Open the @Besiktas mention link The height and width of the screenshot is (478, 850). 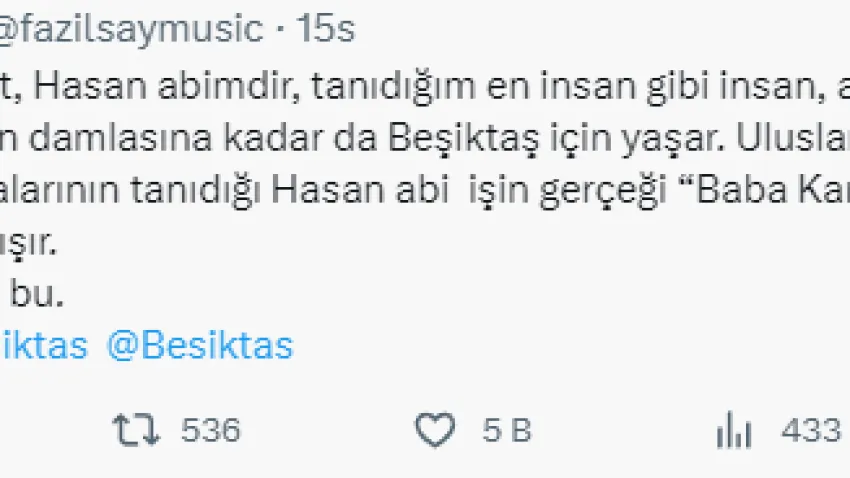tap(199, 345)
